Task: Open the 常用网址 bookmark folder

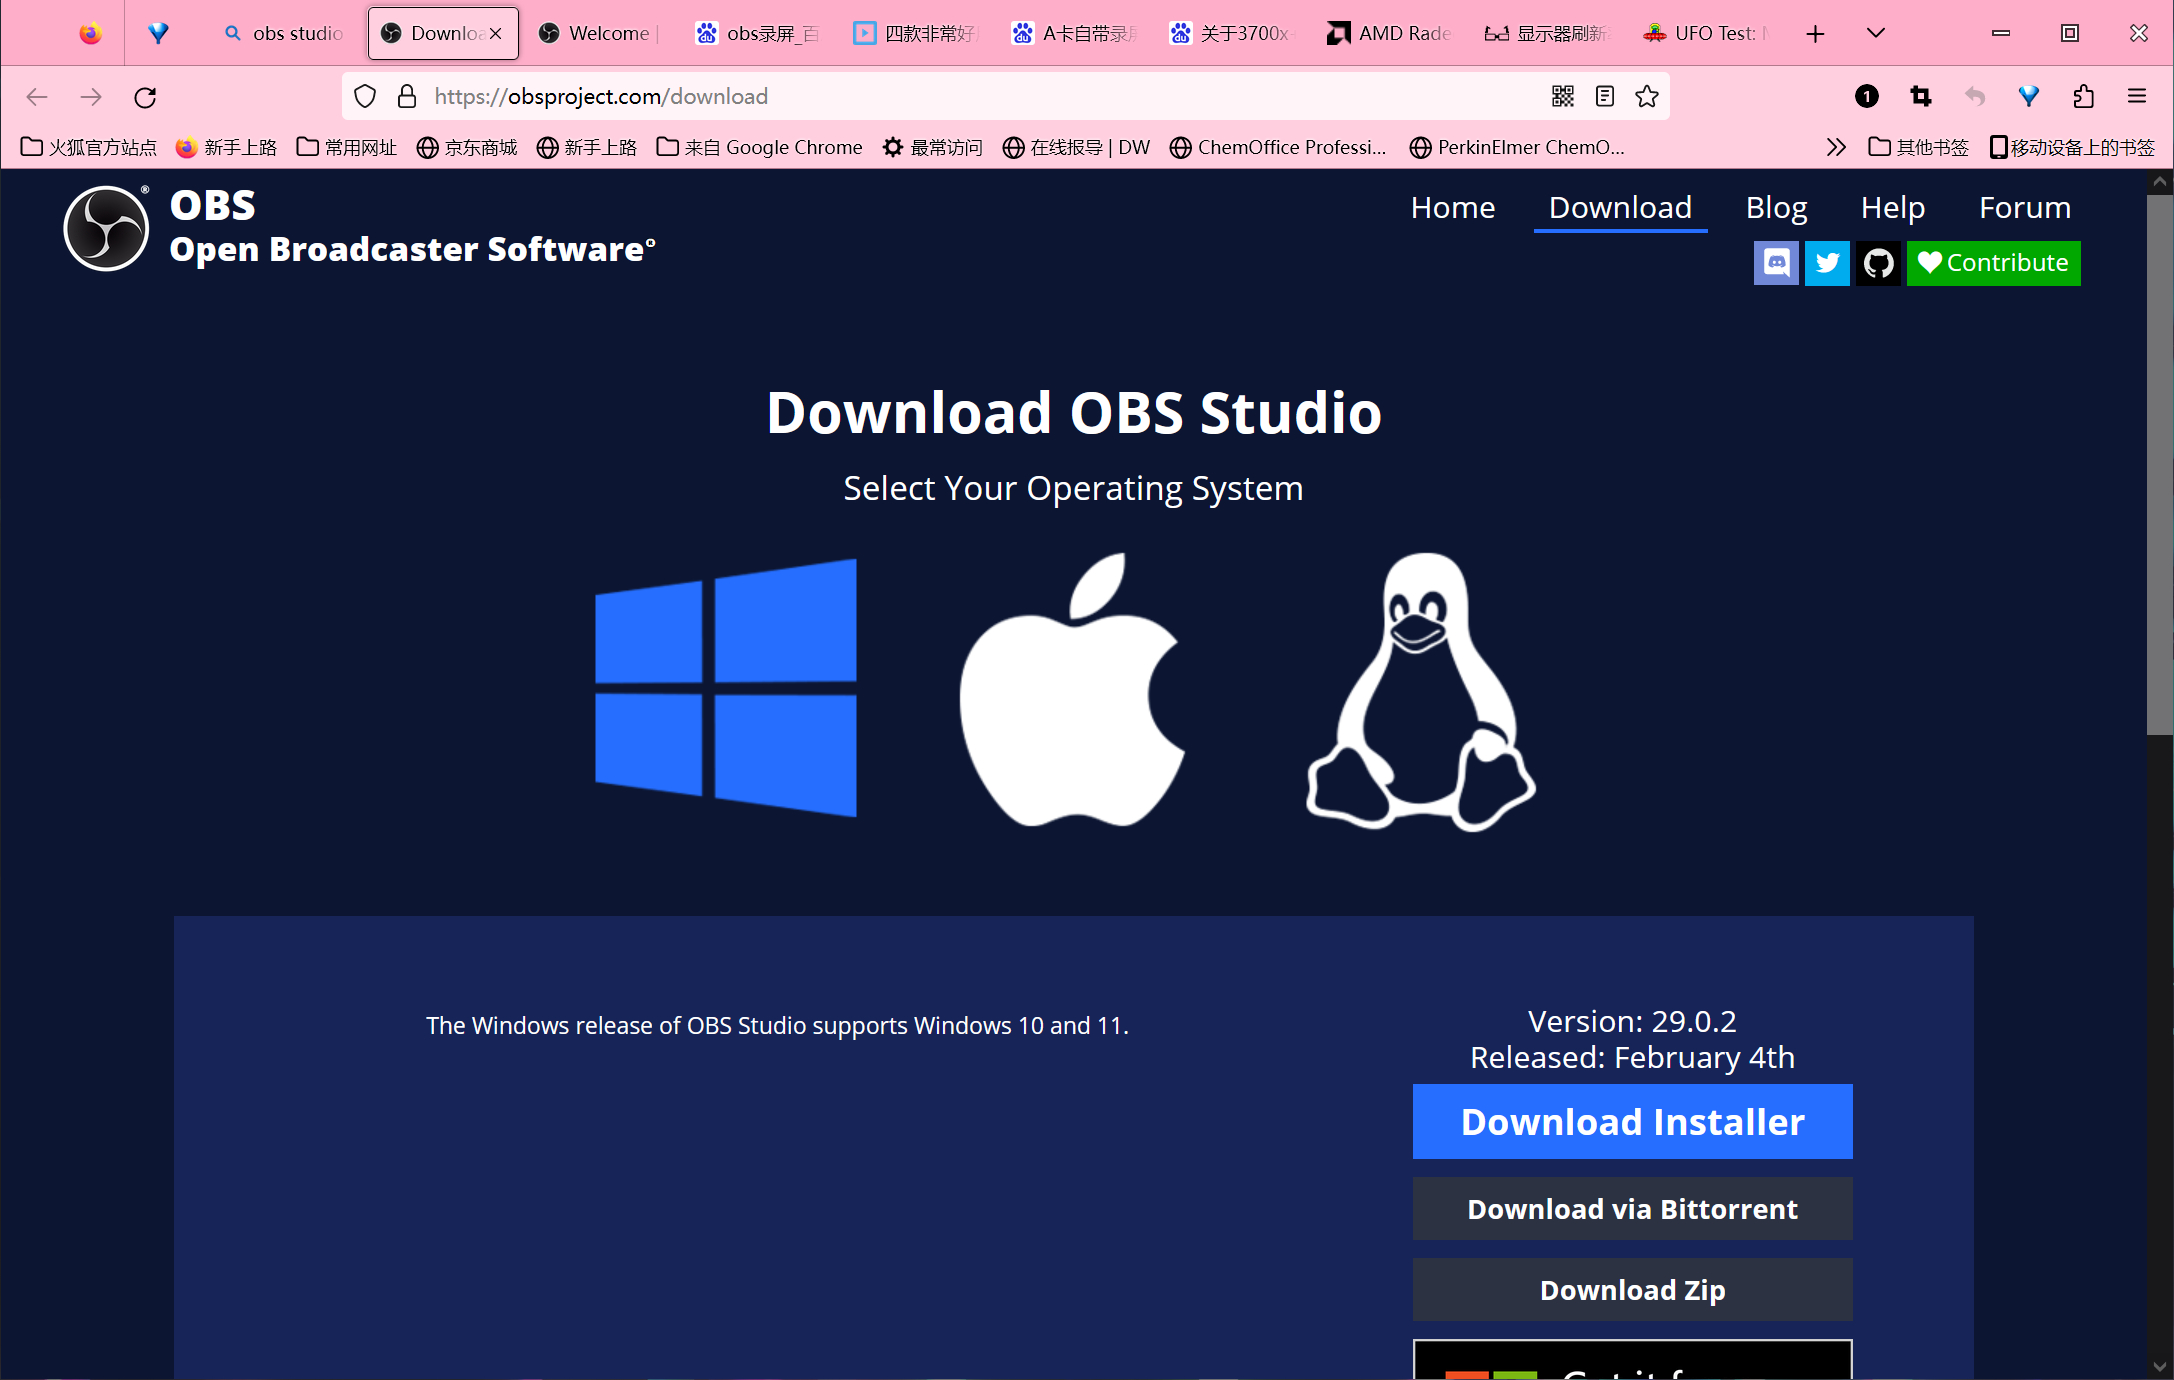Action: tap(347, 148)
